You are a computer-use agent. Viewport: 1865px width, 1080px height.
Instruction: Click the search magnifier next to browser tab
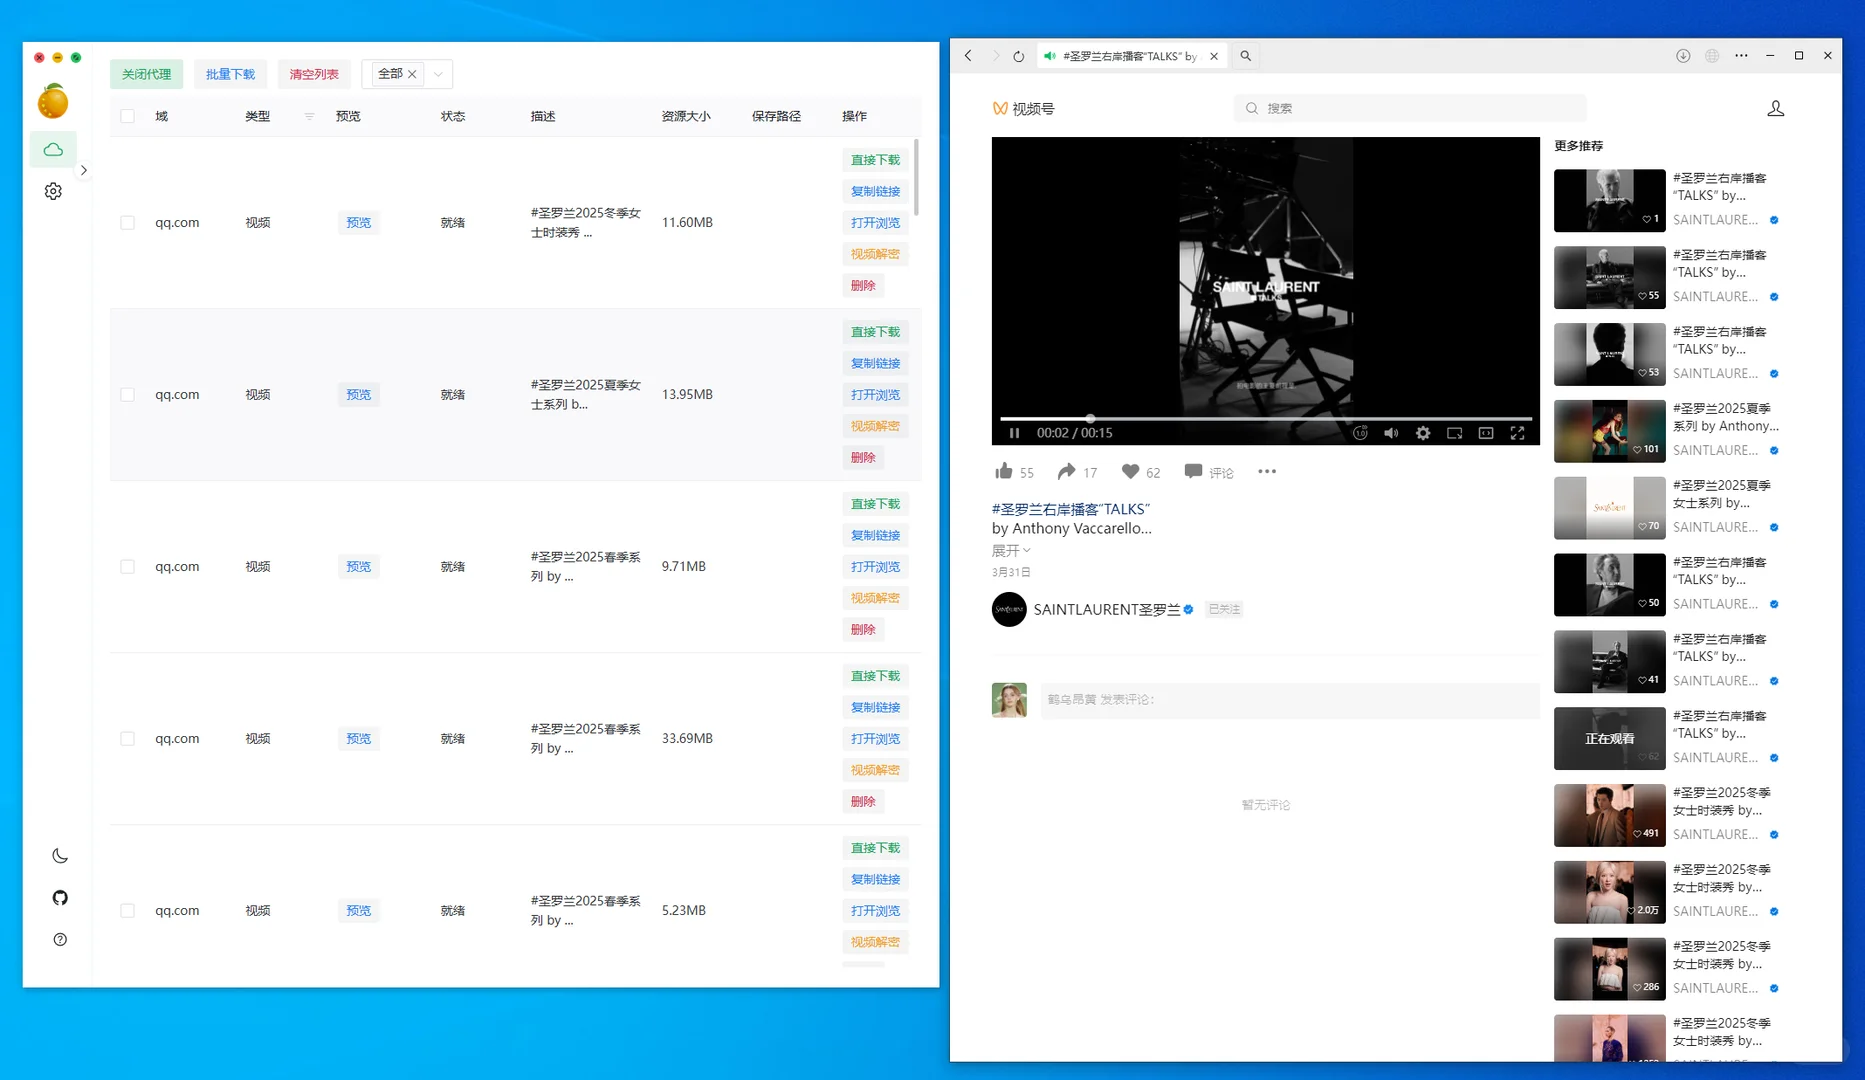click(x=1246, y=56)
